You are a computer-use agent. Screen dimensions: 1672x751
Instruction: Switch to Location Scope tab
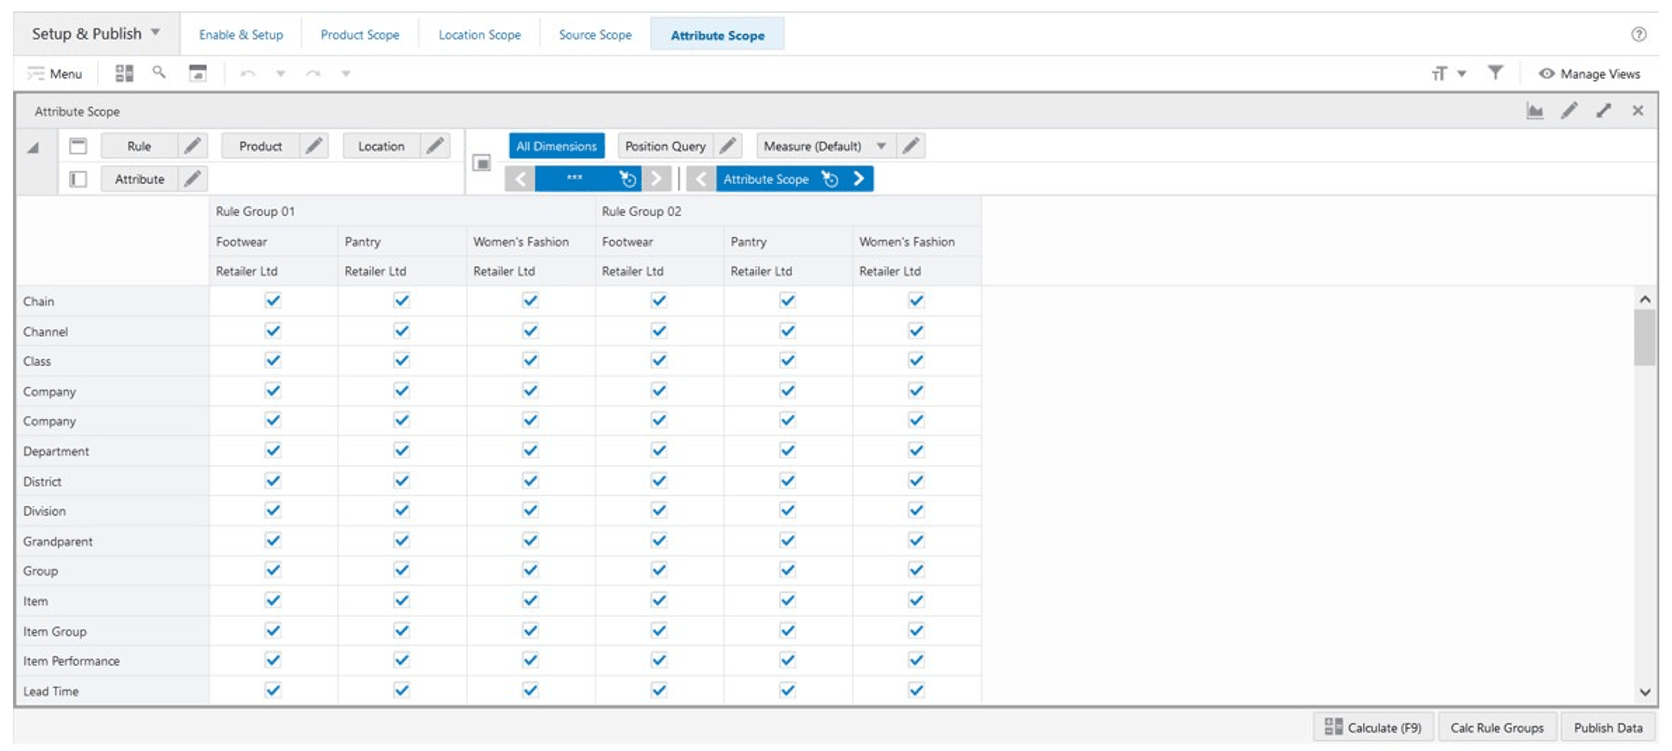point(480,35)
